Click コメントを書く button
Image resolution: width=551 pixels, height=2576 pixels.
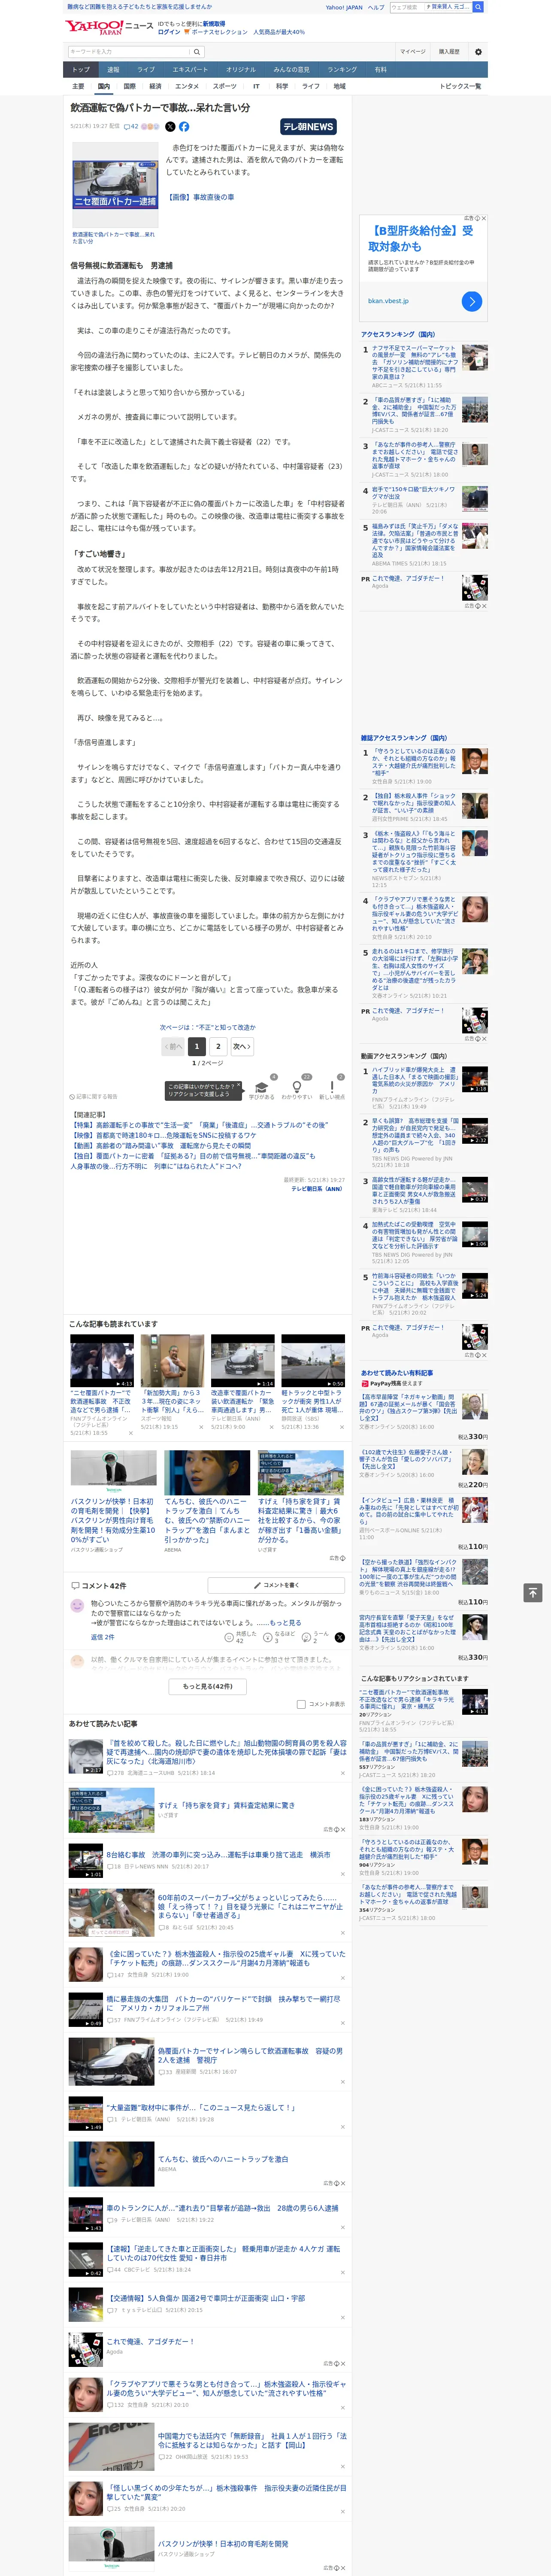[x=277, y=1585]
